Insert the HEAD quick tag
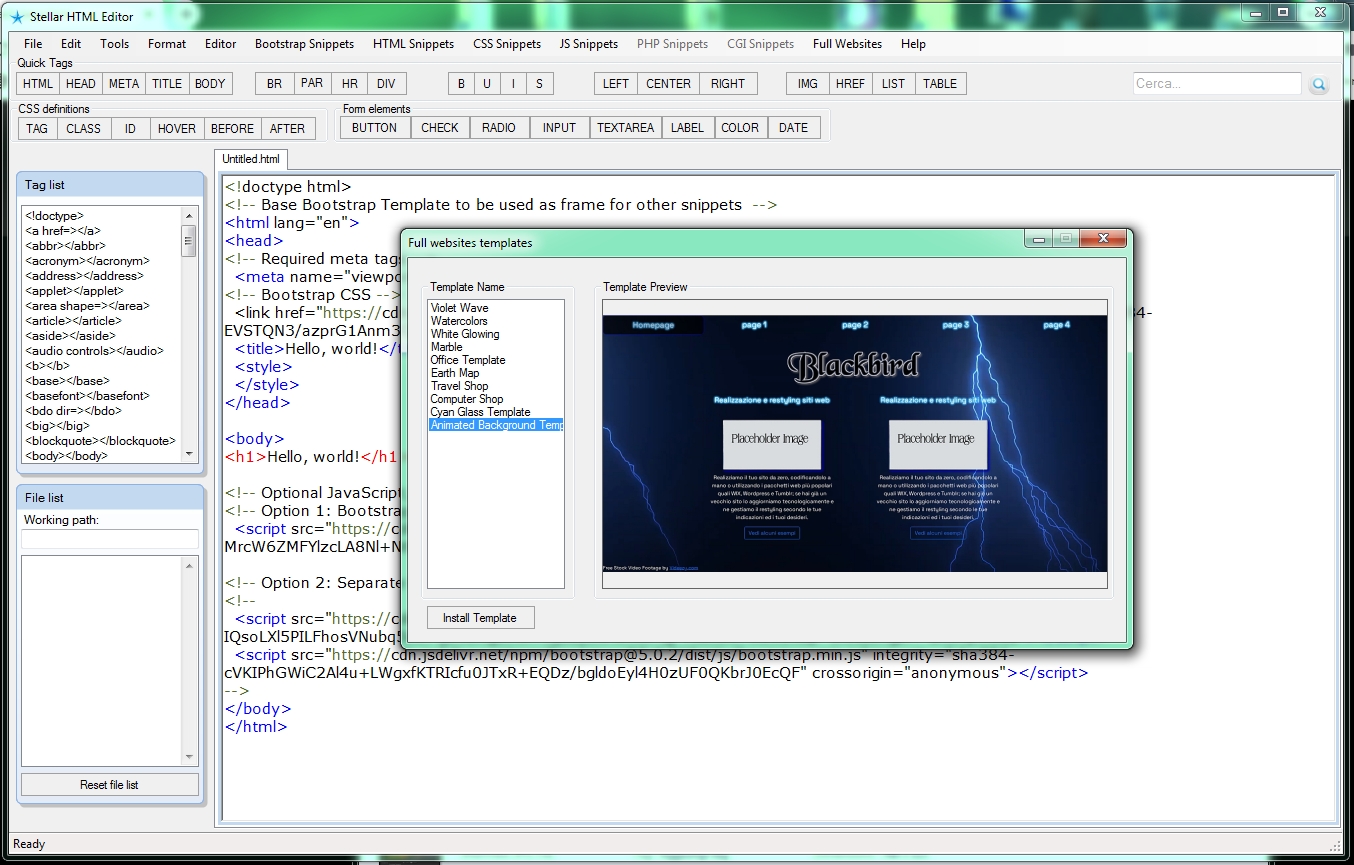 (x=81, y=84)
